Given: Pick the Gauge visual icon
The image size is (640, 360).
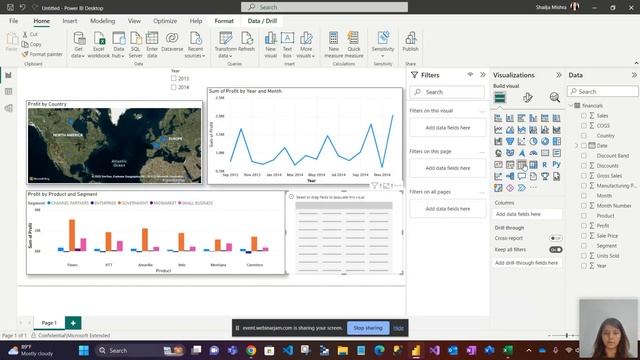Looking at the screenshot, I should 533,153.
